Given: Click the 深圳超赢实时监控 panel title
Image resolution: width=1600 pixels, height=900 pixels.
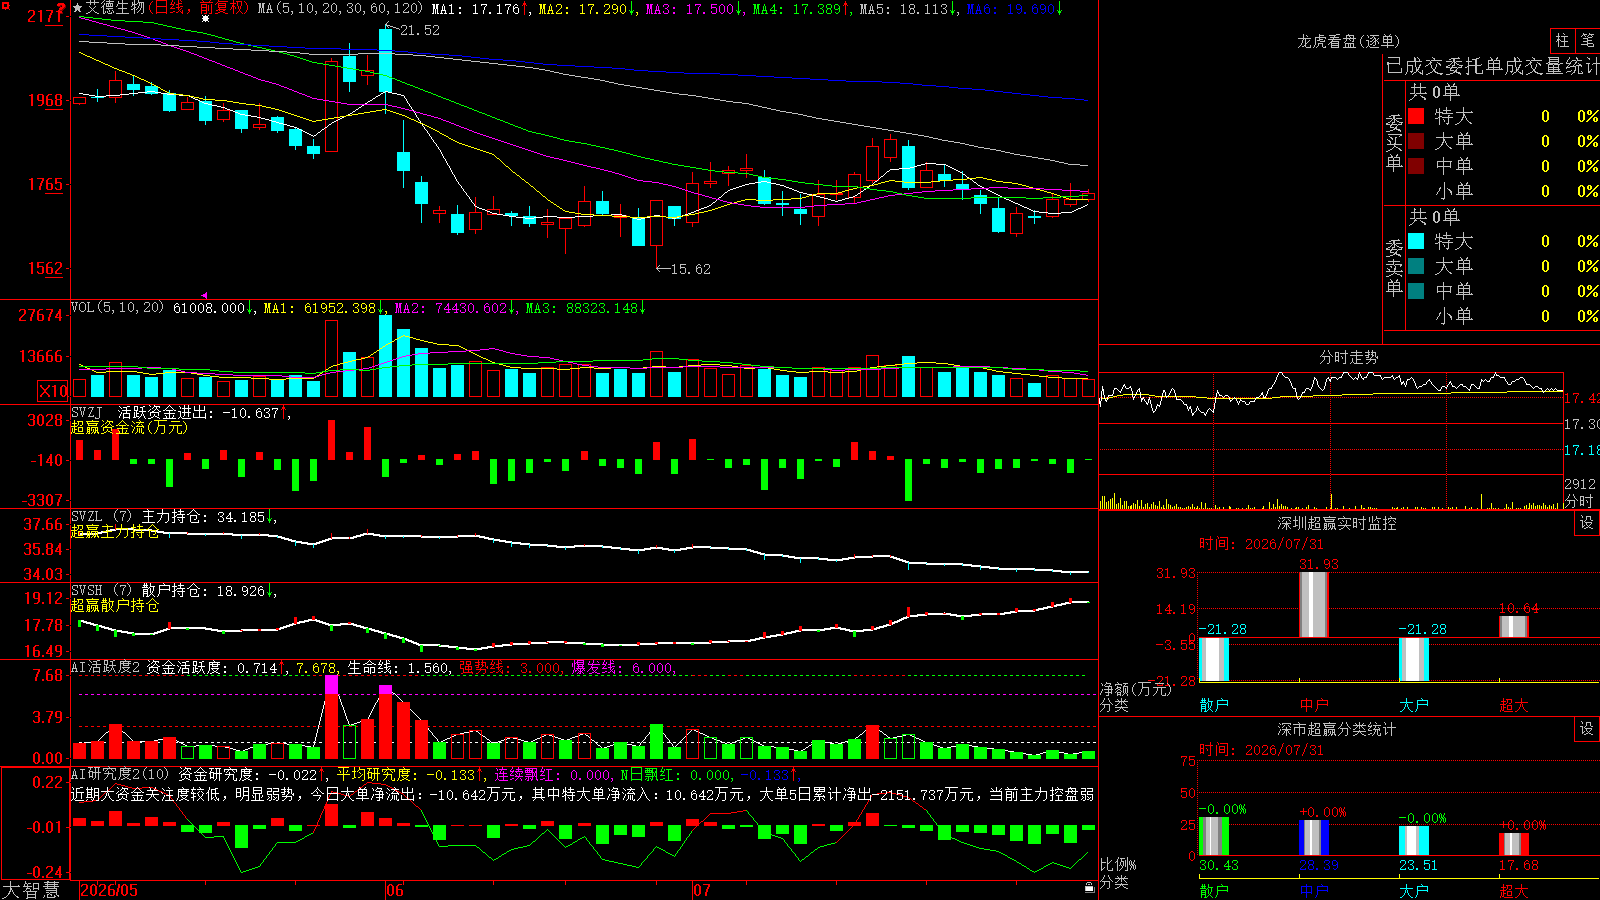Looking at the screenshot, I should pos(1337,523).
